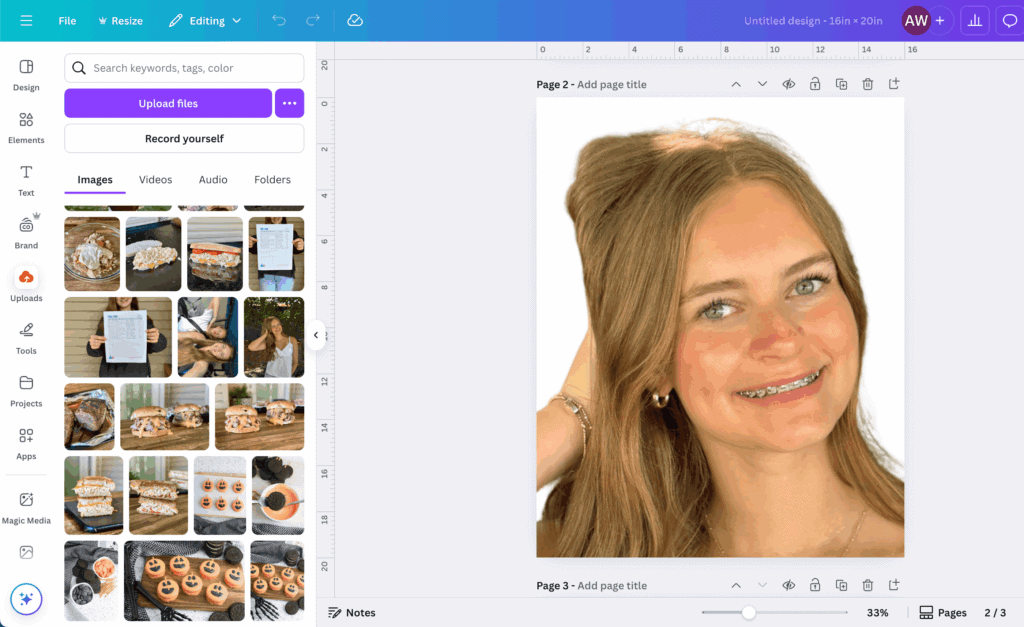
Task: Collapse the left media panel
Action: coord(317,335)
